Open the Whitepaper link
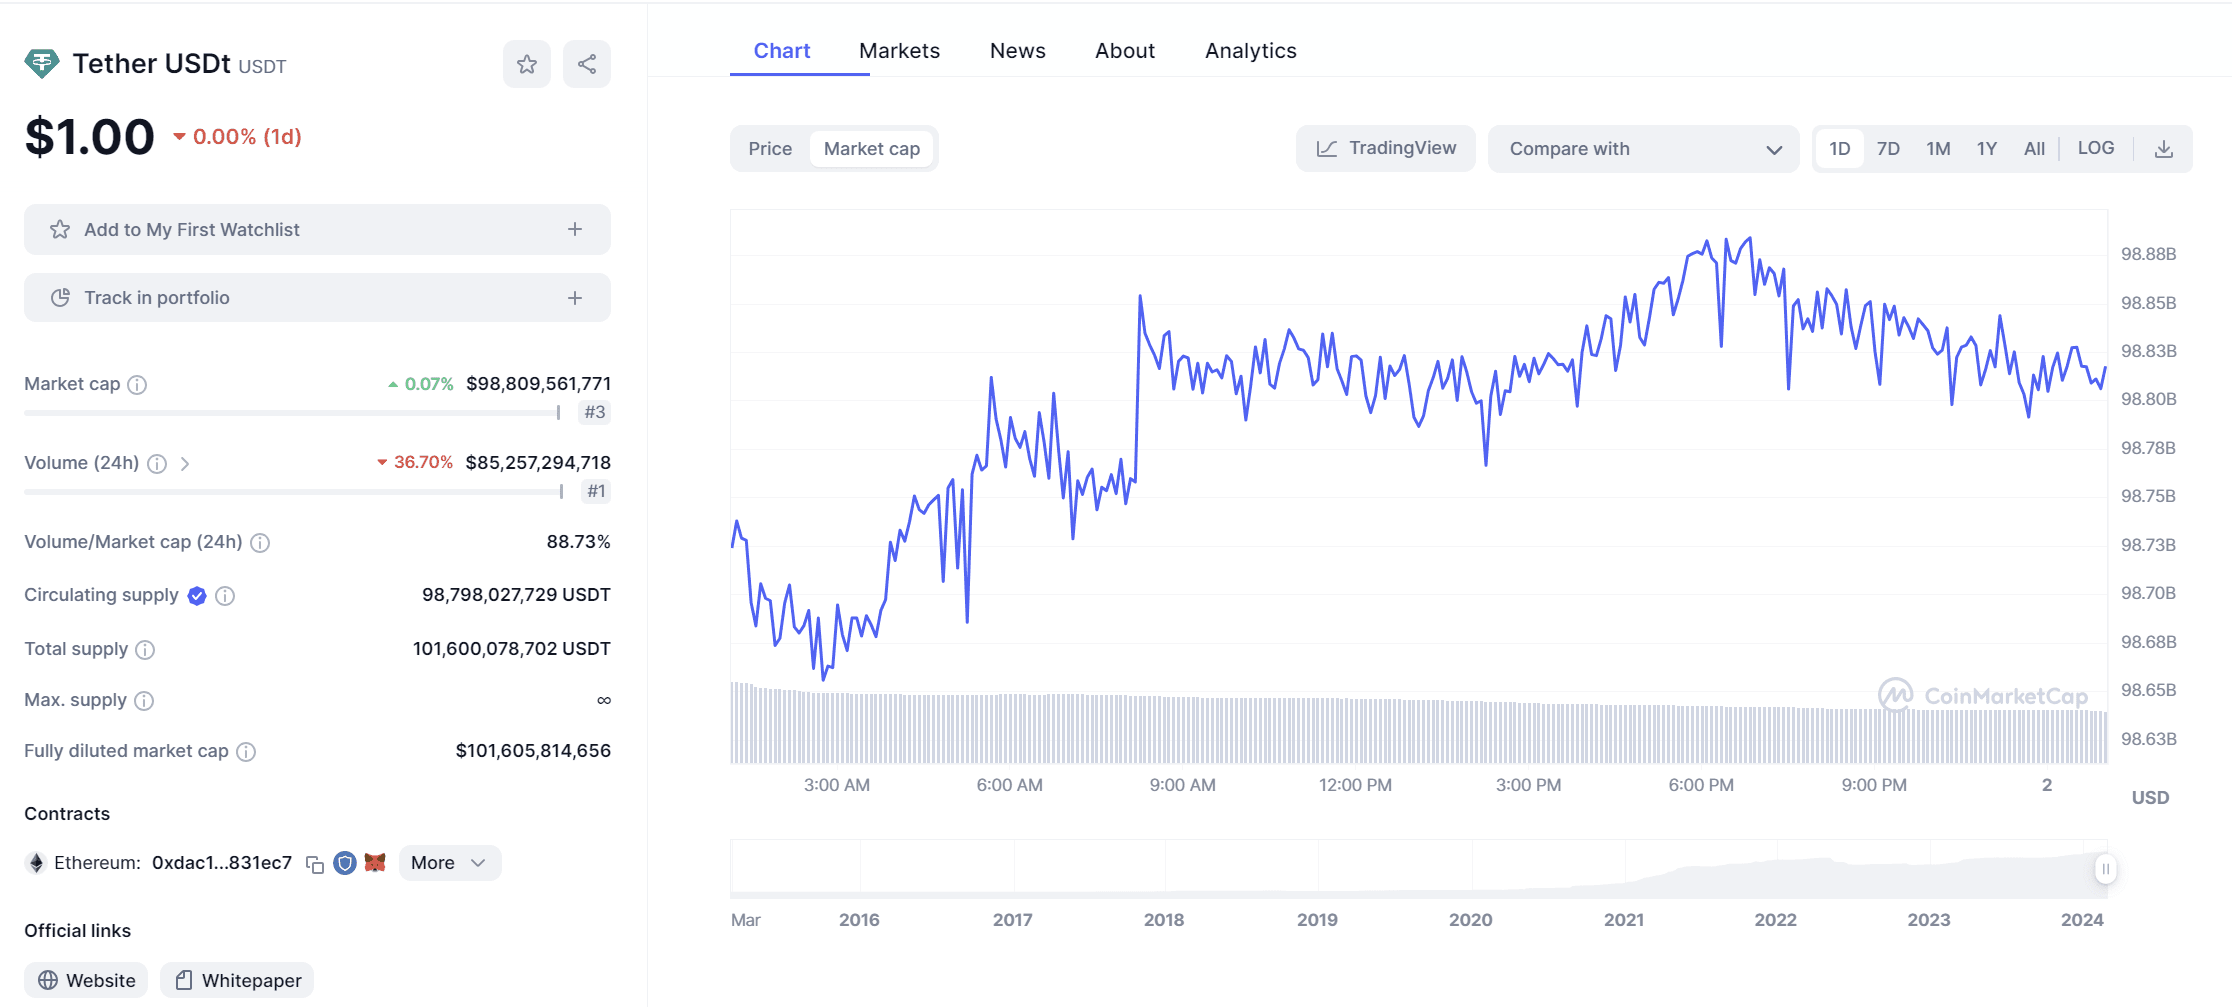 [x=237, y=981]
